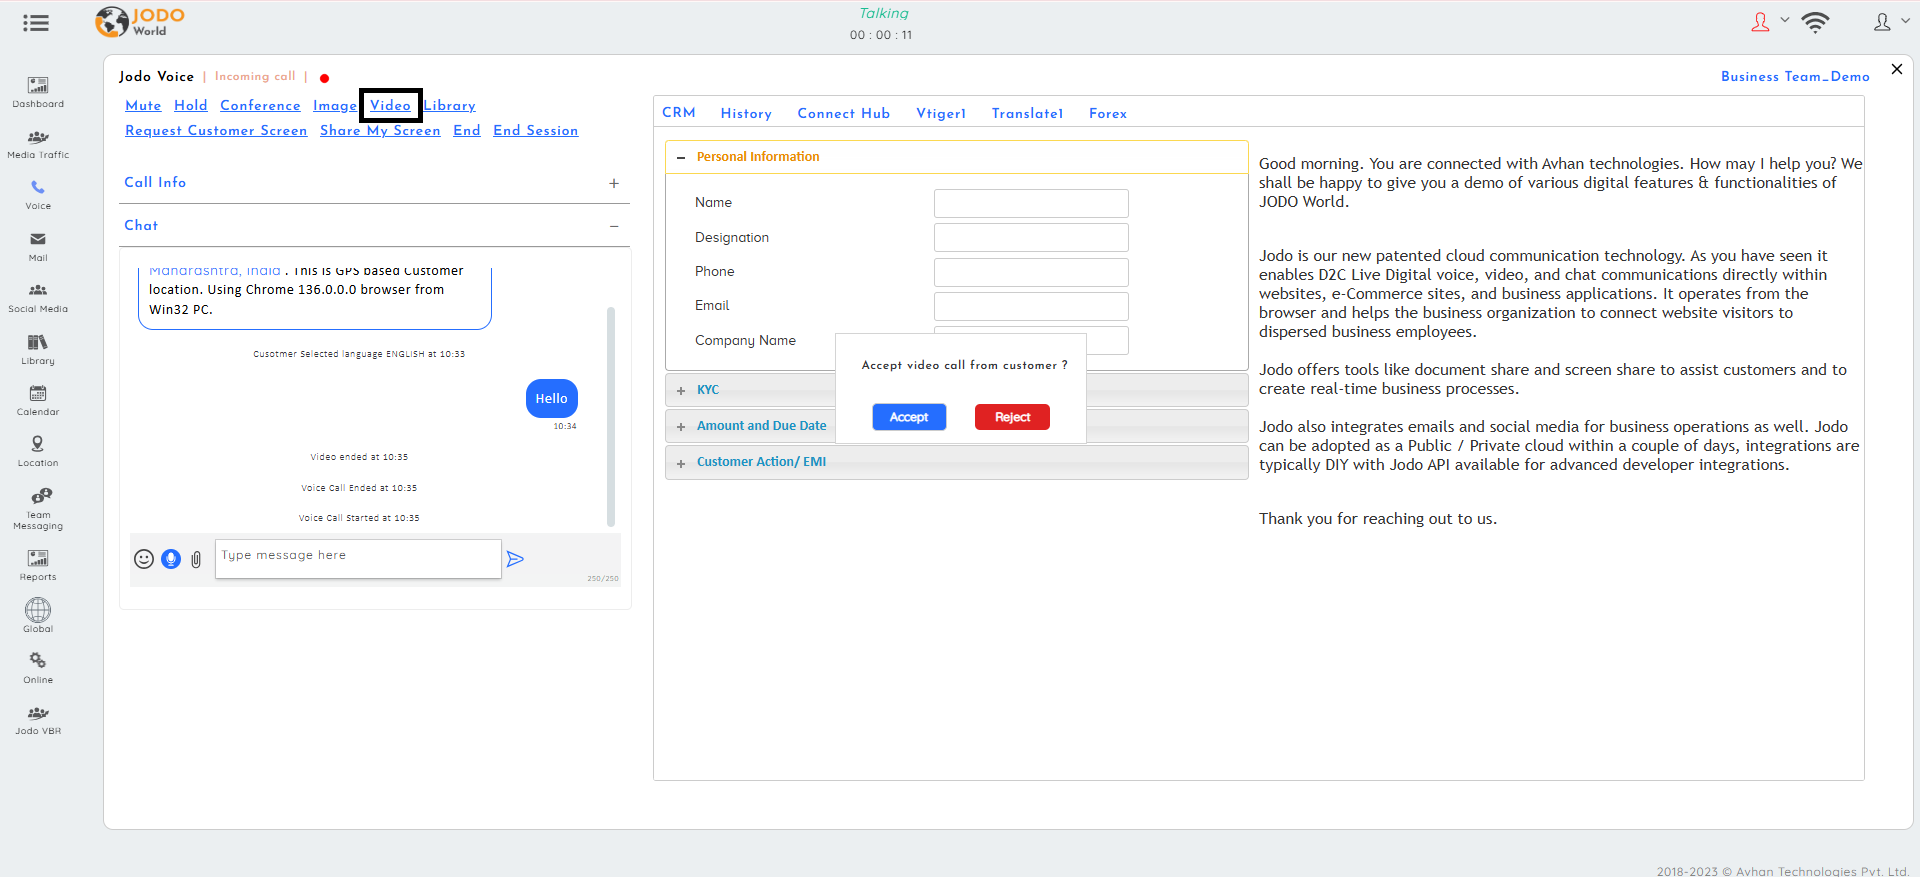Collapse the Personal Information section
Viewport: 1920px width, 877px height.
[681, 157]
